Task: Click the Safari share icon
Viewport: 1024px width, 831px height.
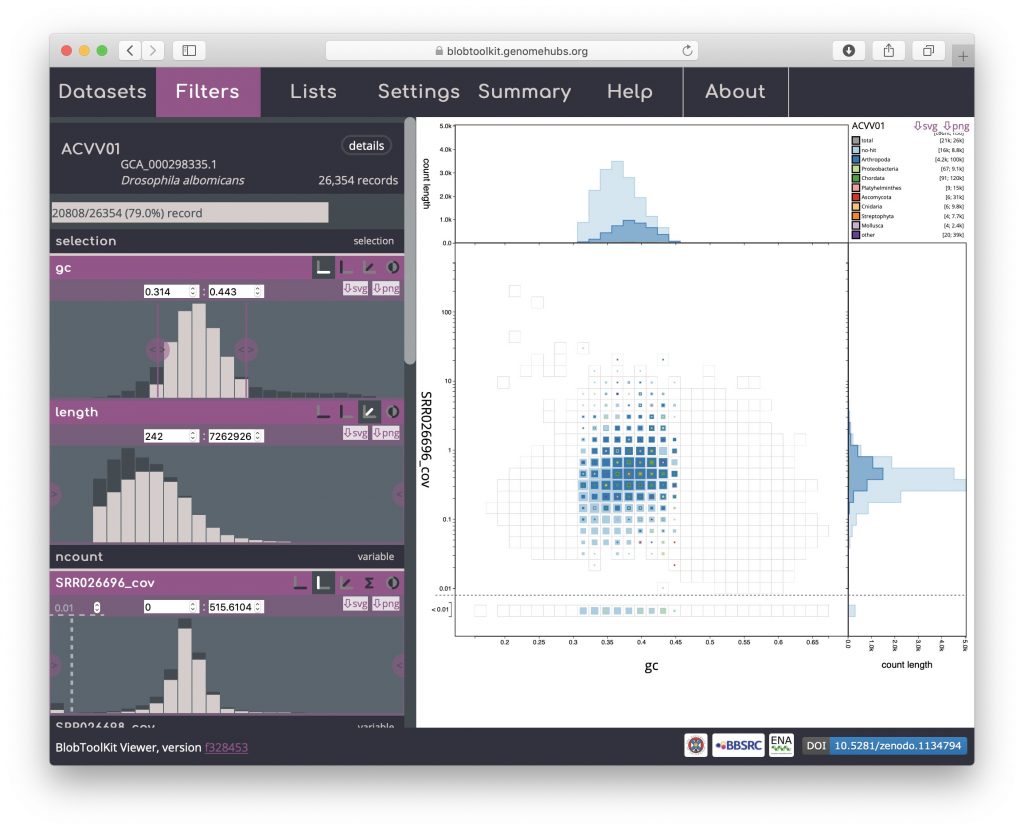Action: click(888, 50)
